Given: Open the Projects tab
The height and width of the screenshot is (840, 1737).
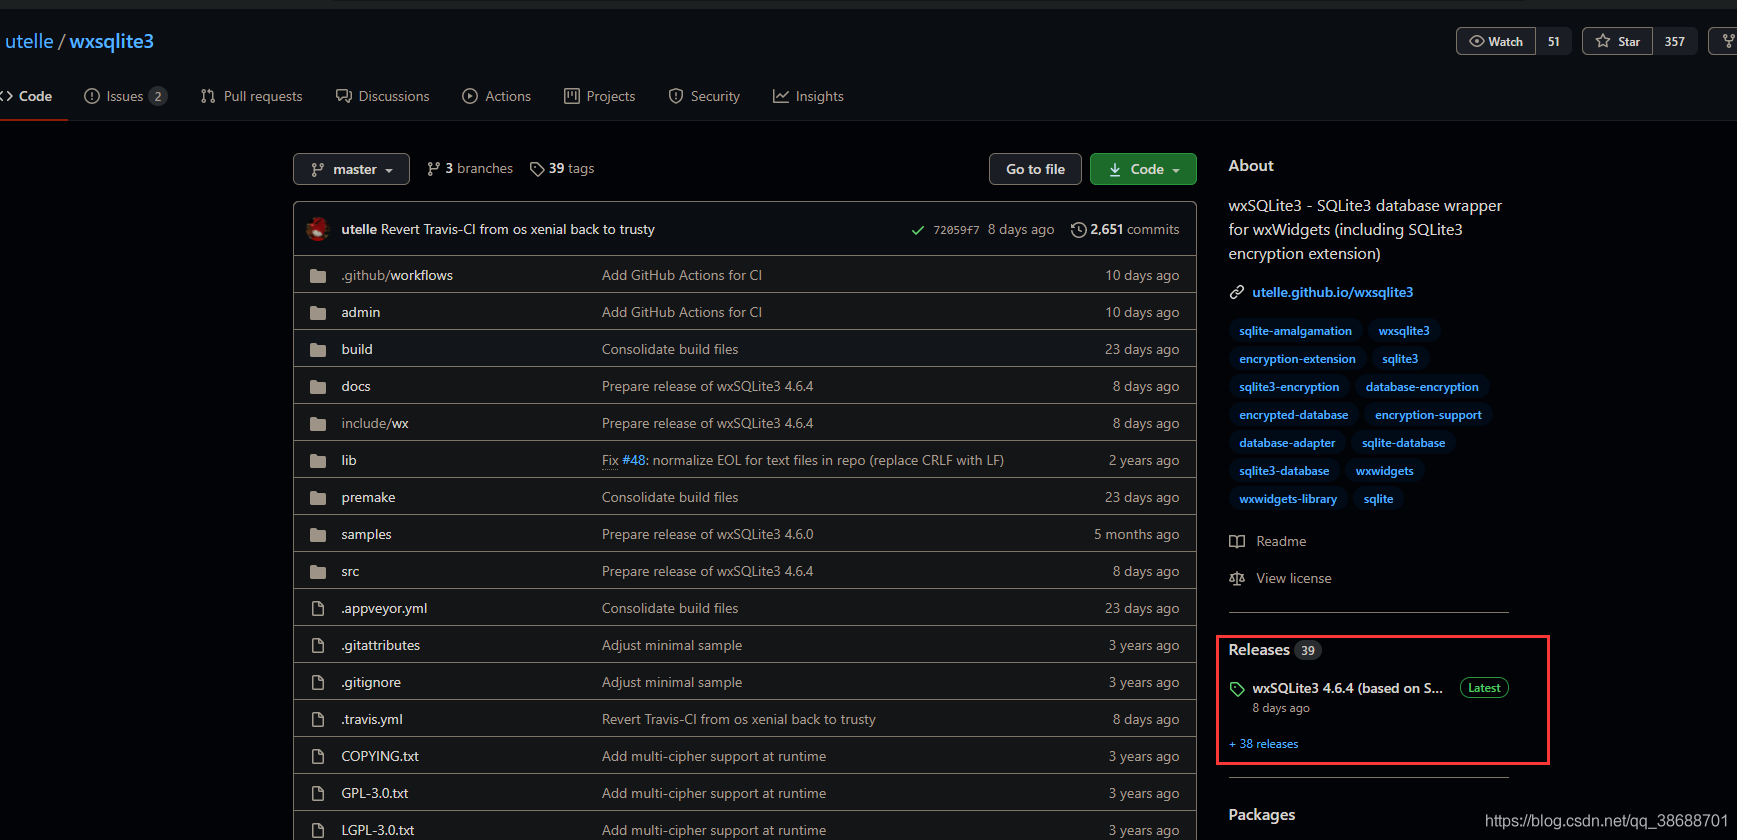Looking at the screenshot, I should (x=600, y=96).
